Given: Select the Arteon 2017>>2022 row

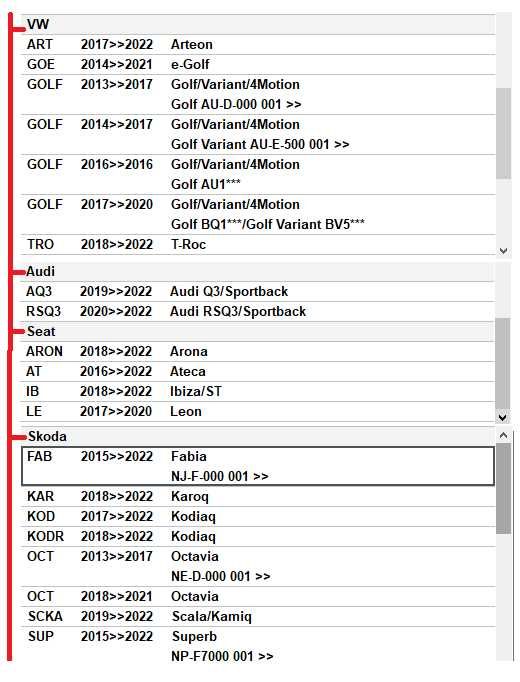Looking at the screenshot, I should coord(258,44).
